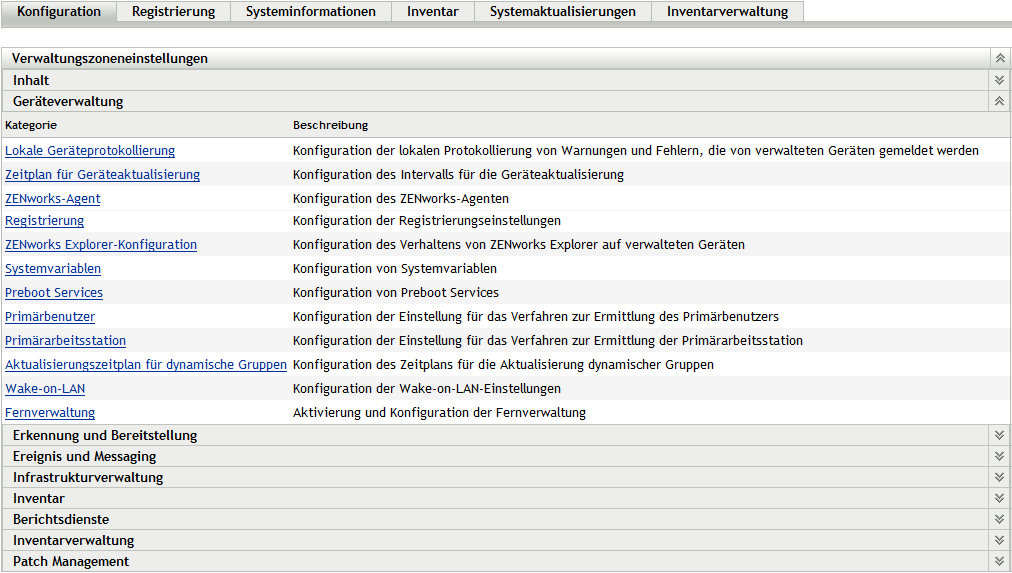This screenshot has width=1012, height=573.
Task: Collapse the Verwaltungszoneneinstellungen panel chevron
Action: pyautogui.click(x=999, y=58)
